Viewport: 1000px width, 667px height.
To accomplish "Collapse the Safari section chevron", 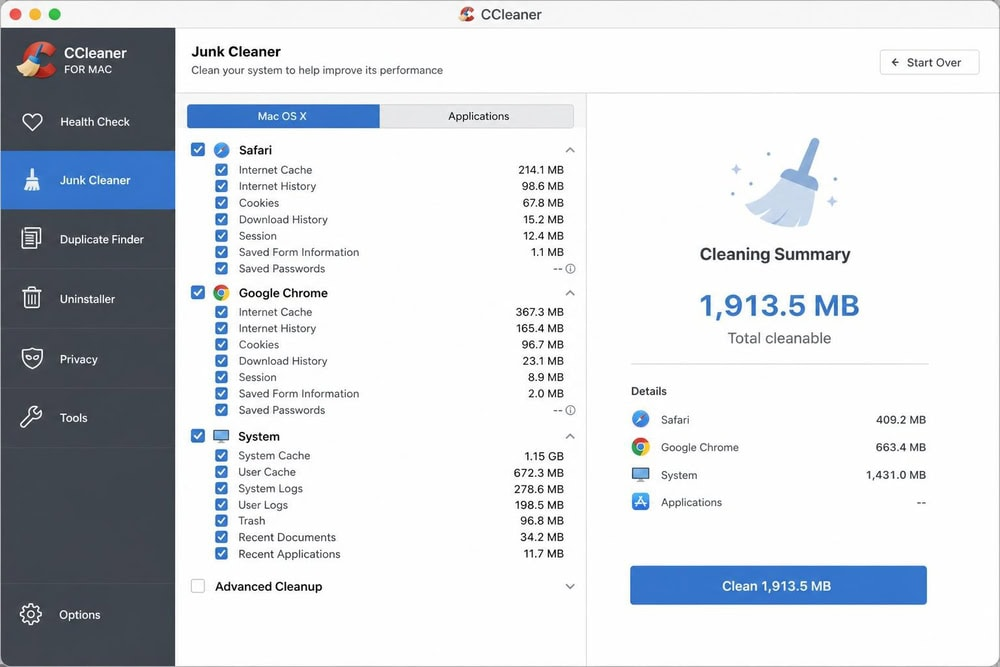I will pos(570,150).
